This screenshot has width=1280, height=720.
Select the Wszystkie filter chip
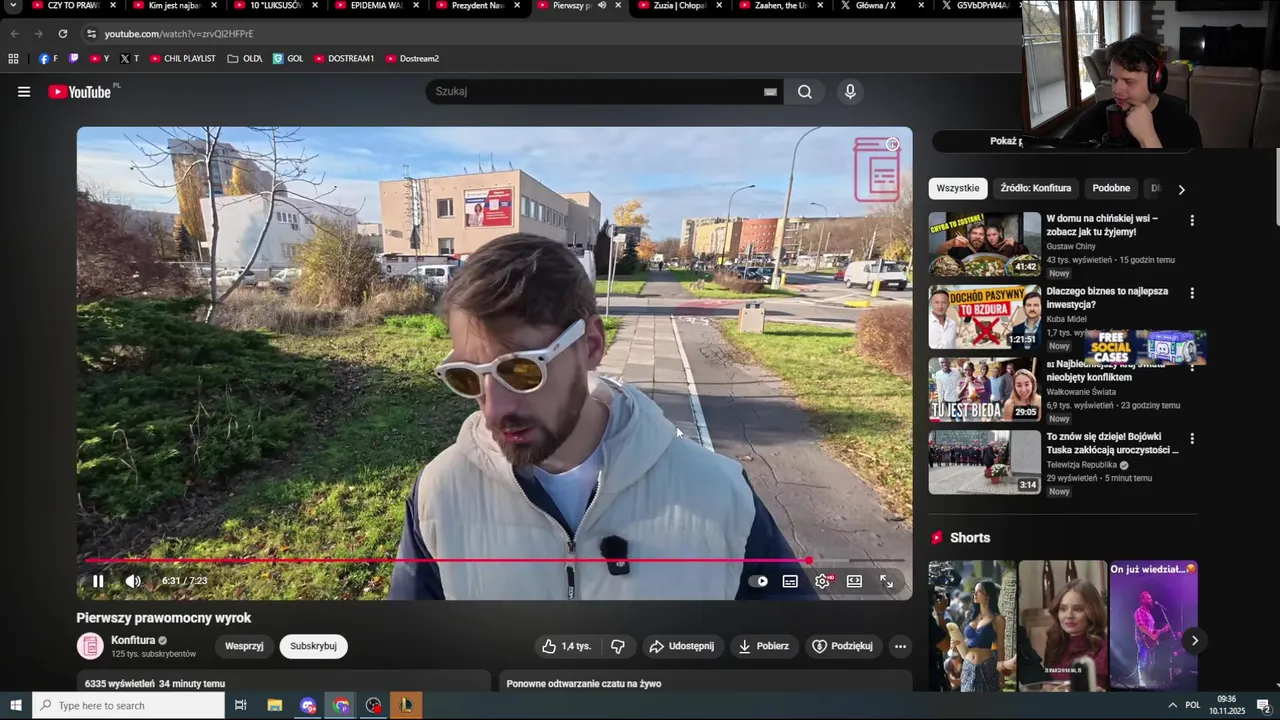(958, 188)
